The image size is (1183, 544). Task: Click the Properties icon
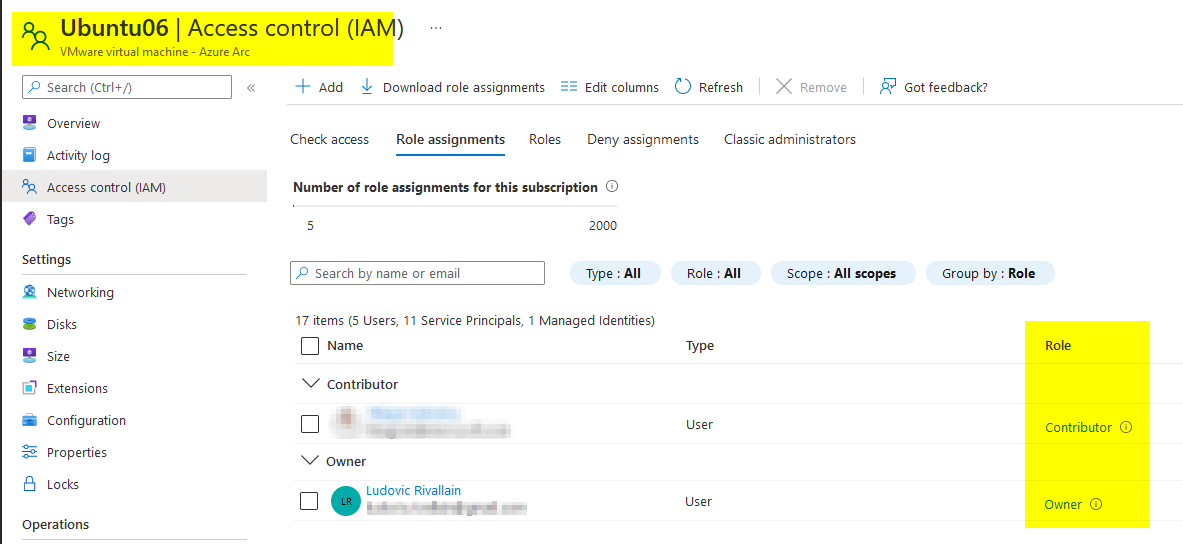pyautogui.click(x=29, y=452)
